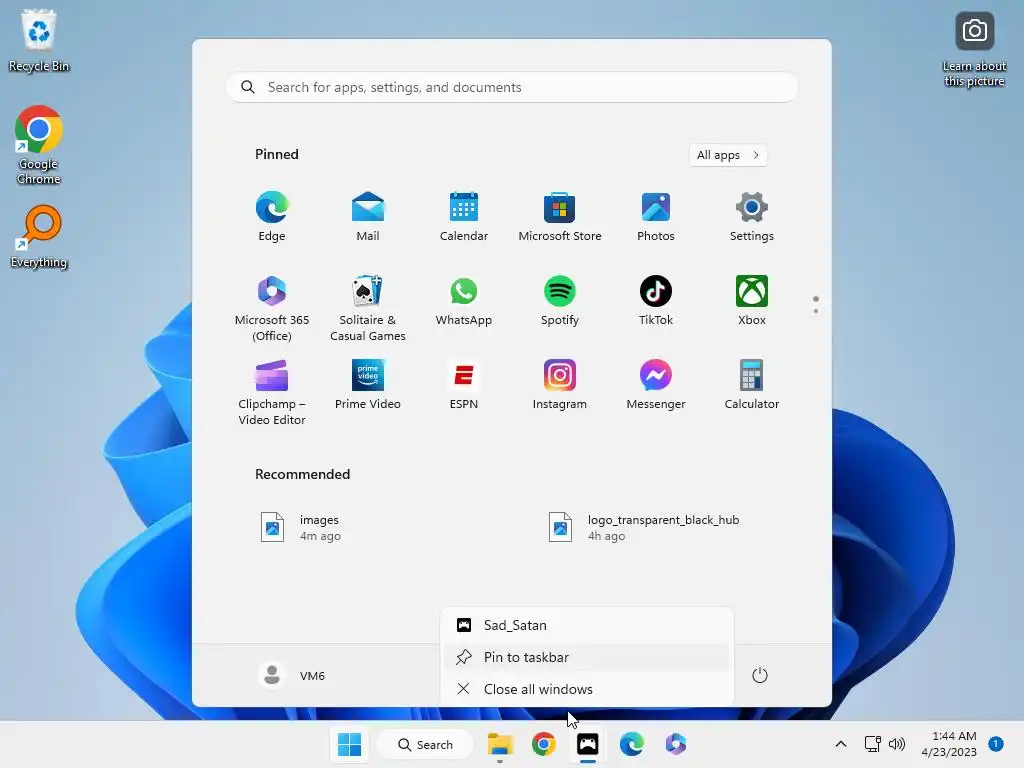Open the notification count badge

pos(995,744)
